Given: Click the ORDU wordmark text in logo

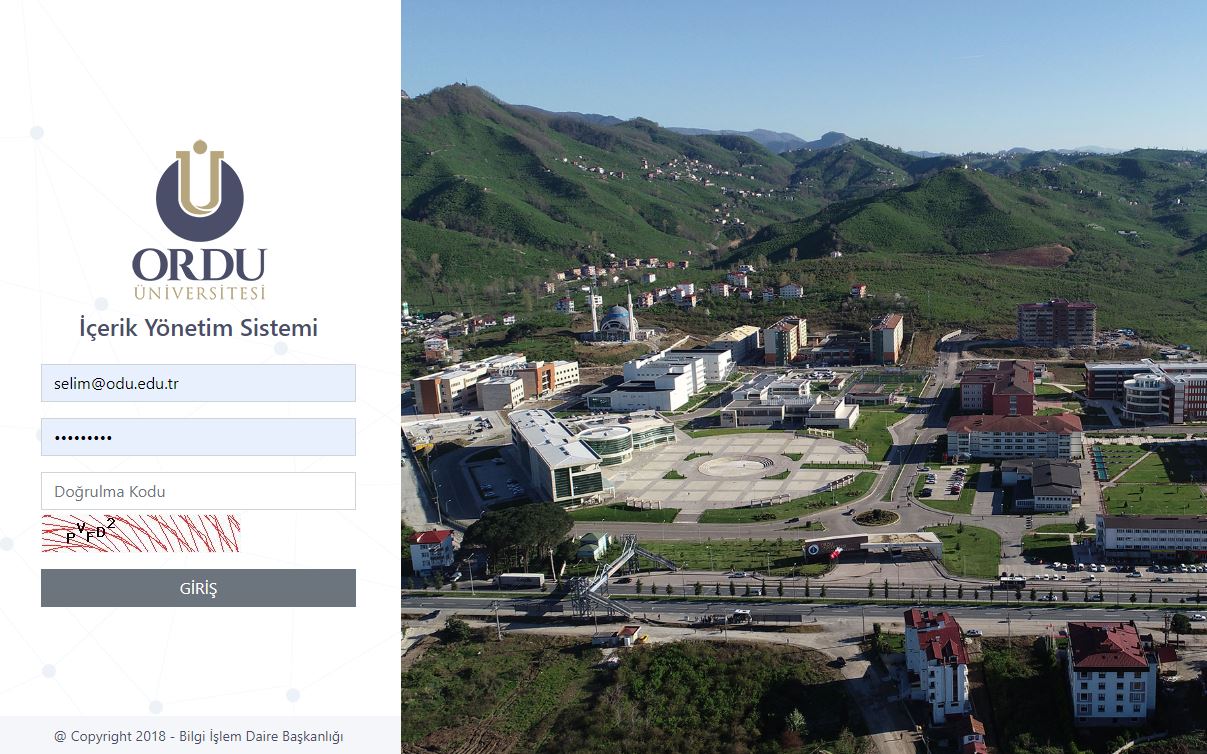Looking at the screenshot, I should (200, 265).
